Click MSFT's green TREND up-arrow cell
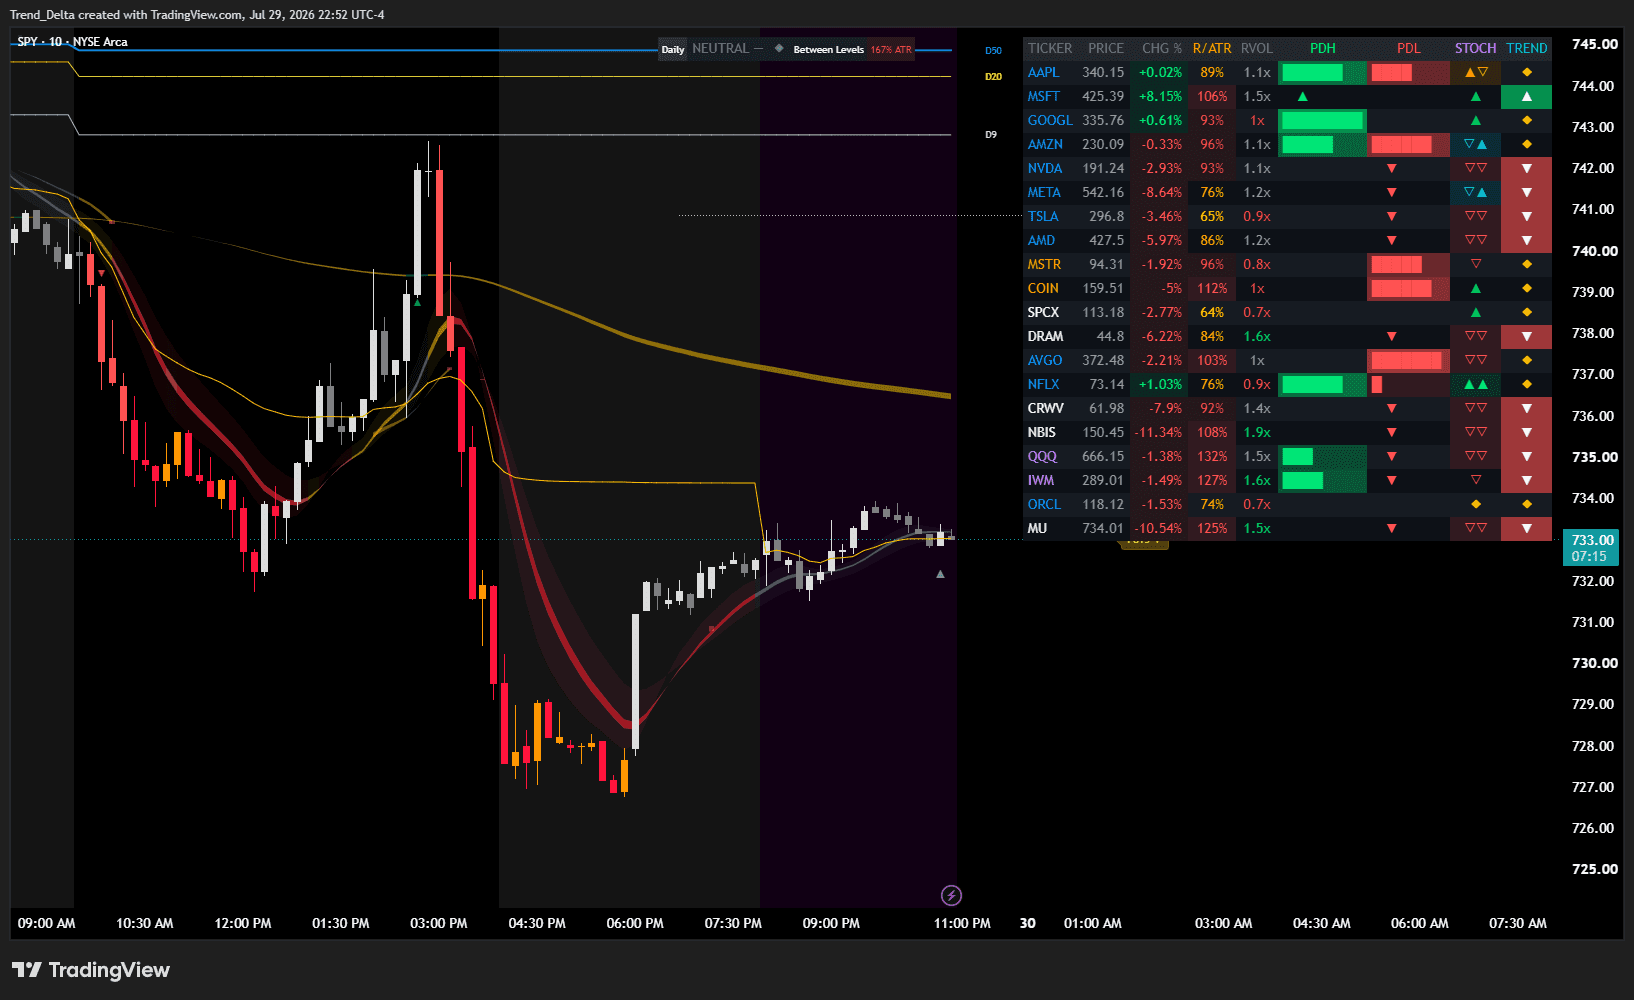 1526,97
